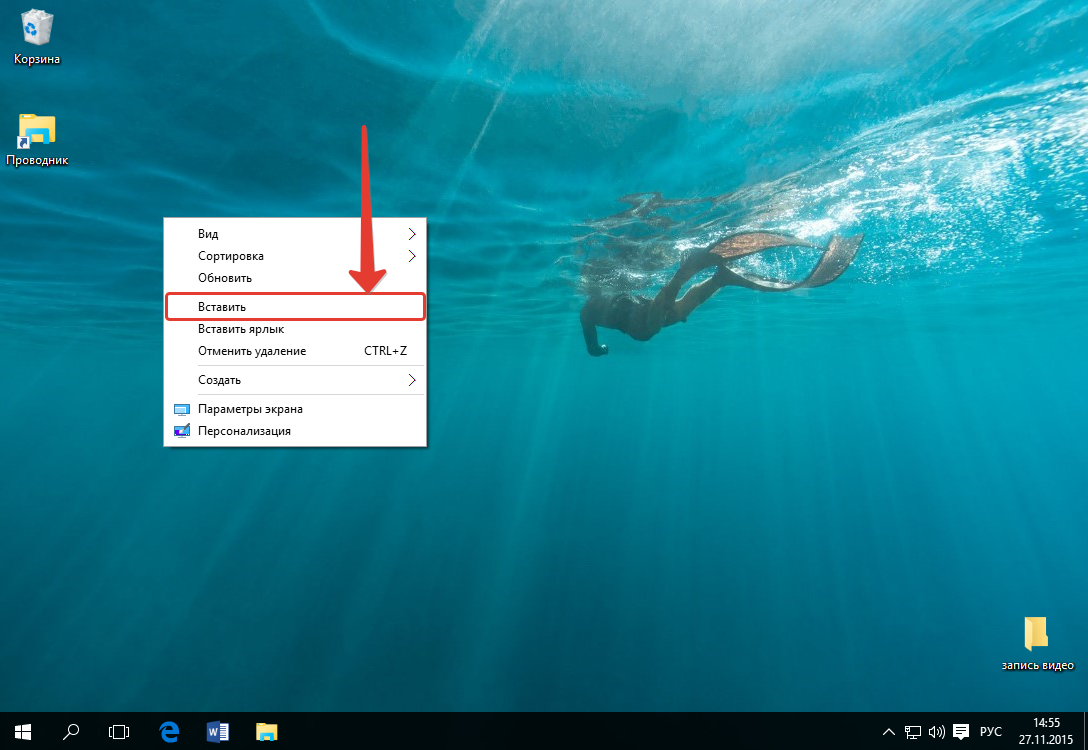Open the volume speaker tray icon
Viewport: 1088px width, 750px height.
tap(936, 732)
